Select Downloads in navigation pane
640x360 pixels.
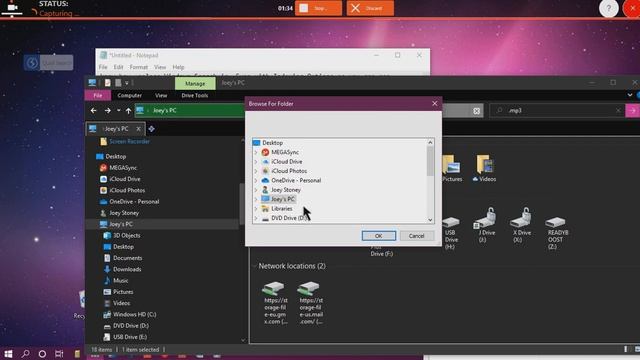127,269
